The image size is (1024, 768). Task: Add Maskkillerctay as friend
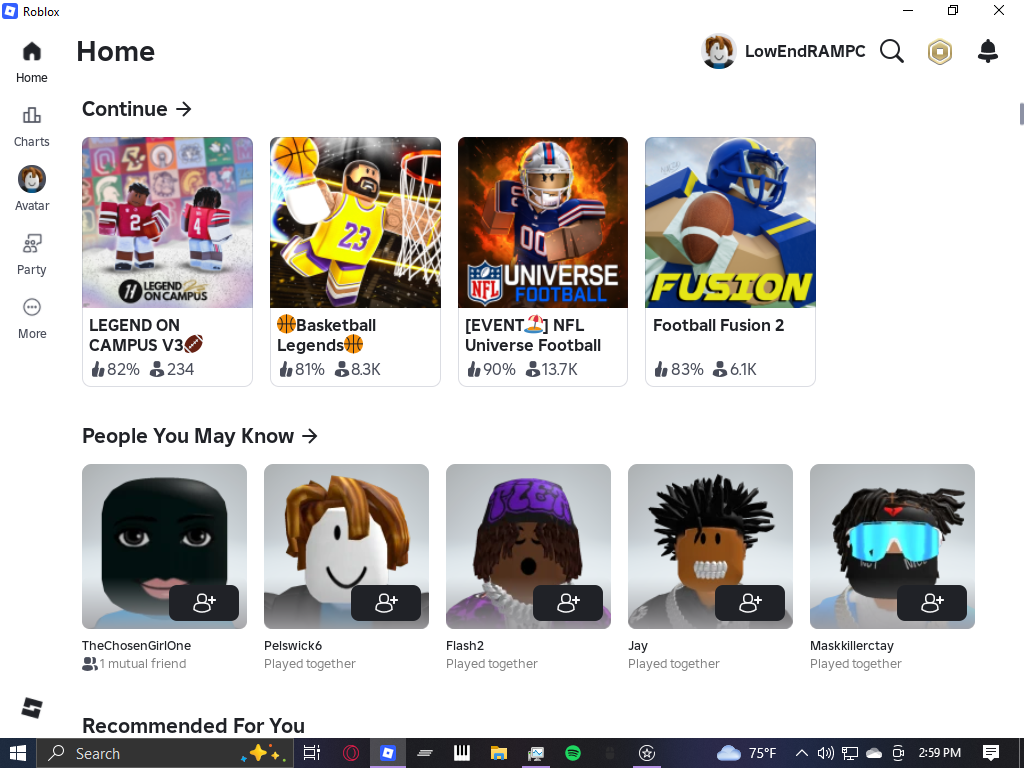(932, 603)
